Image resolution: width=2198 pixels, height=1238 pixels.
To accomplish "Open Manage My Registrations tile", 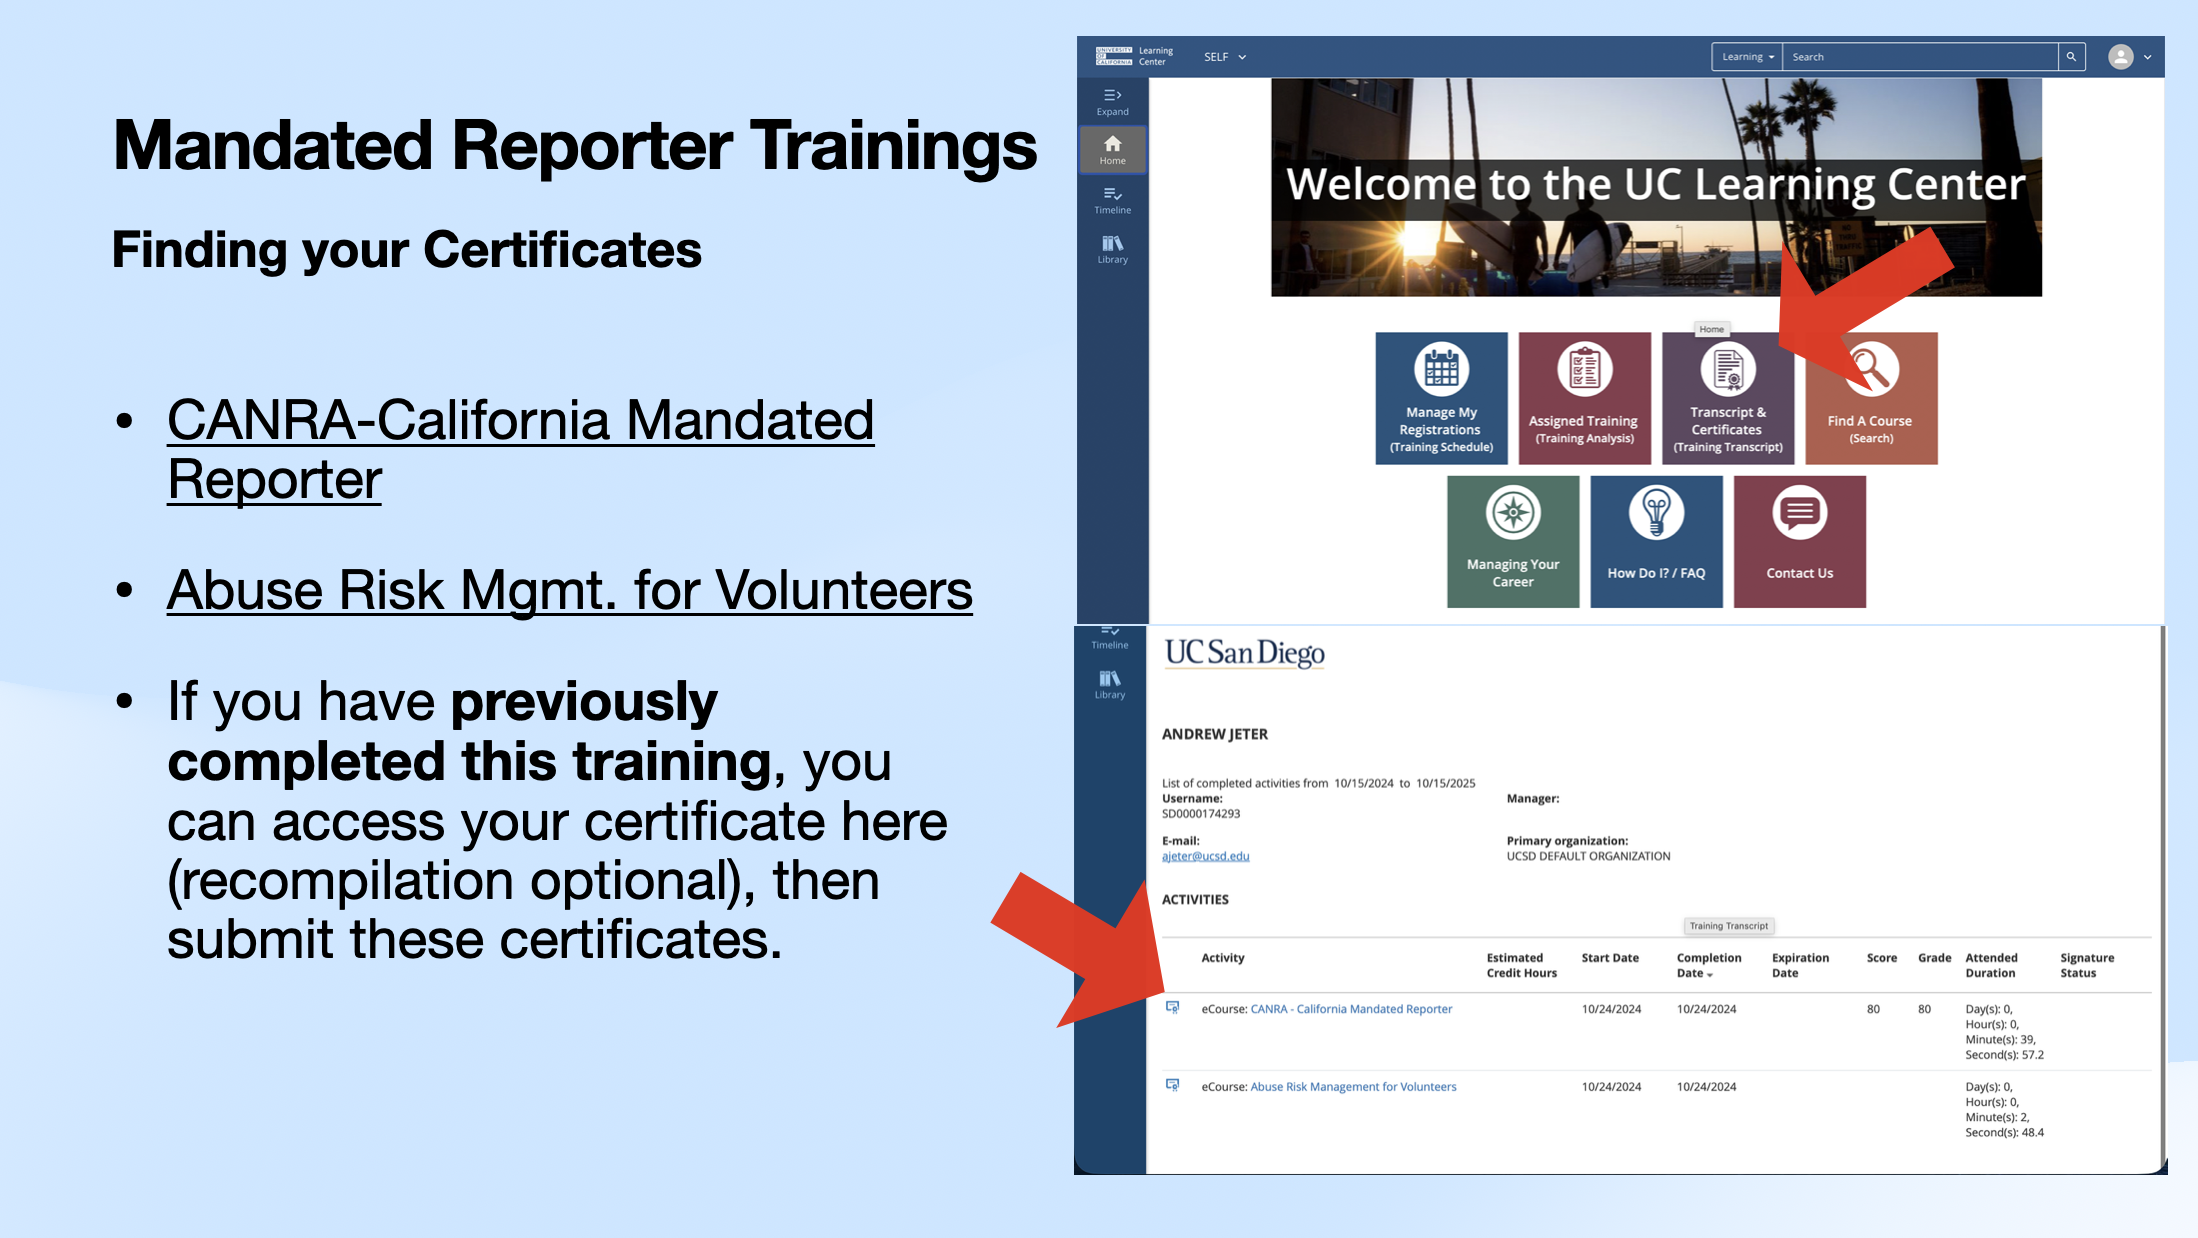I will [1441, 397].
